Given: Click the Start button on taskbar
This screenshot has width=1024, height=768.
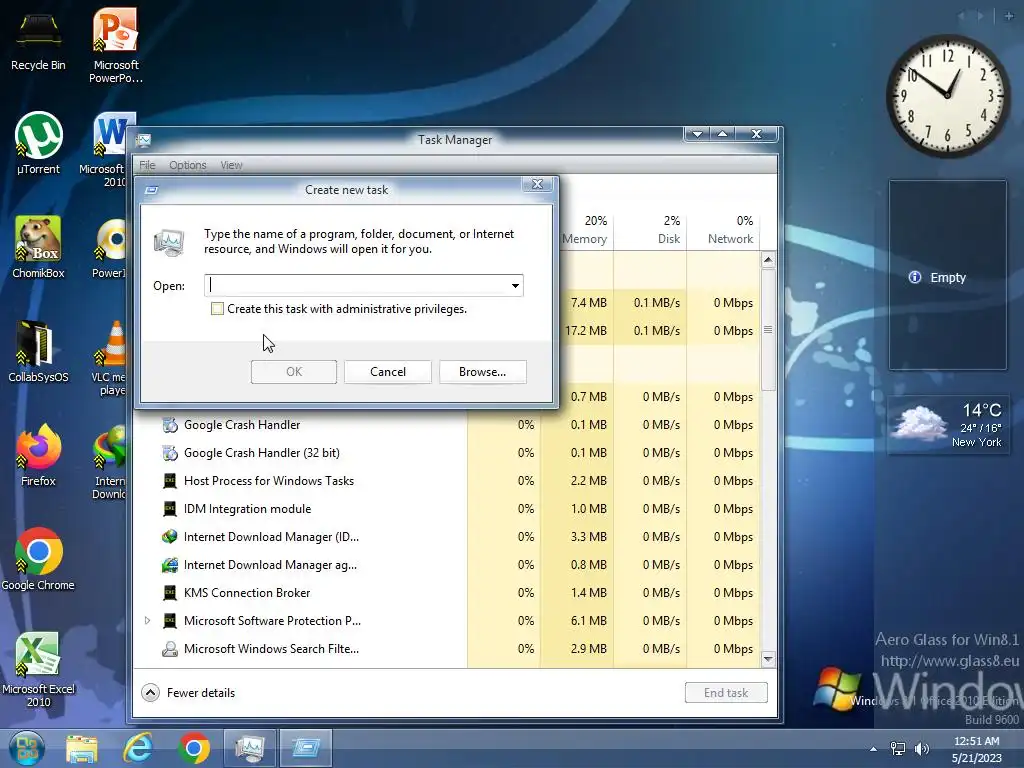Looking at the screenshot, I should (x=27, y=748).
